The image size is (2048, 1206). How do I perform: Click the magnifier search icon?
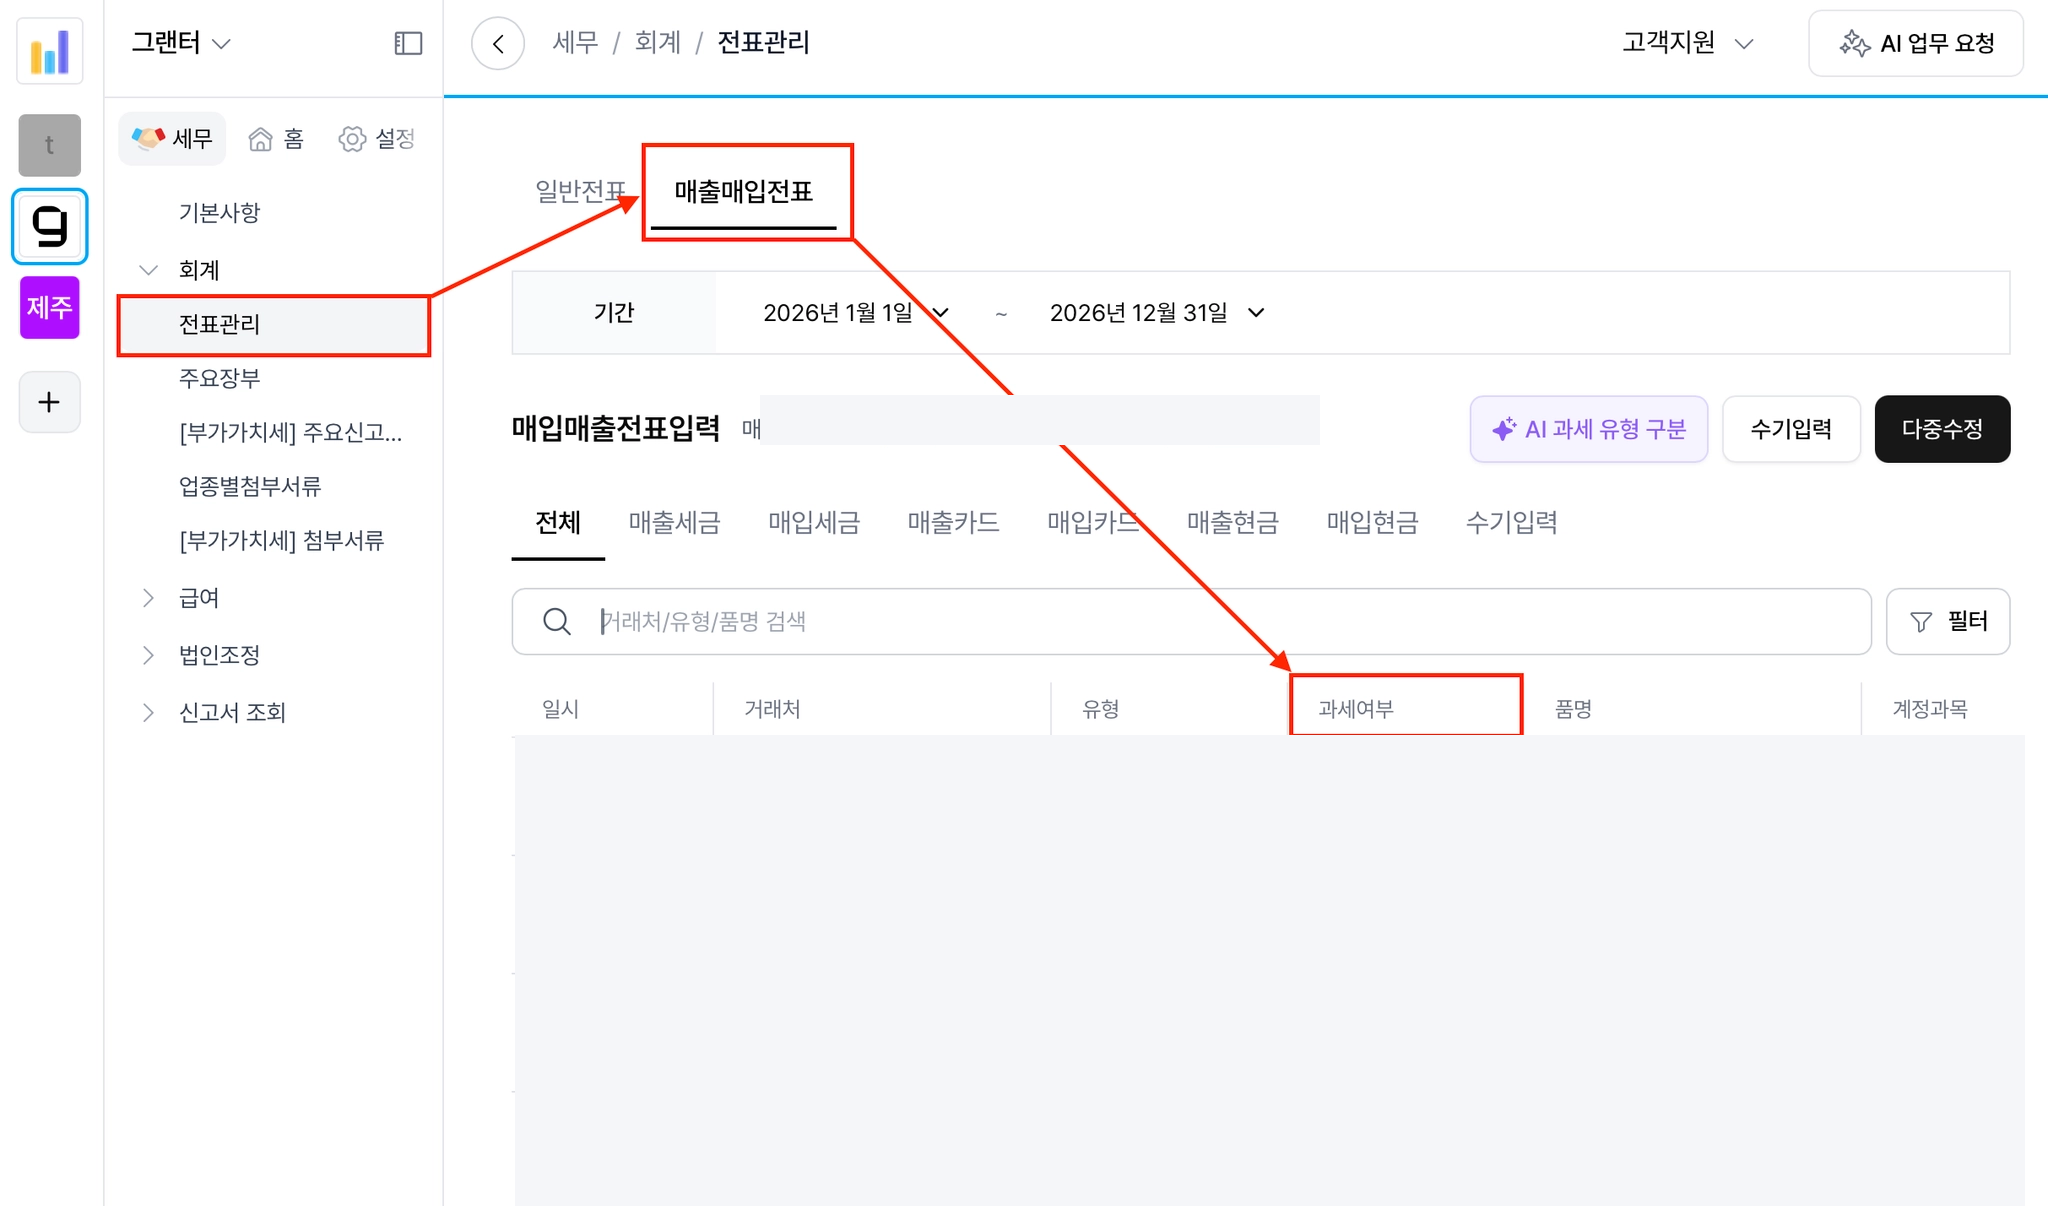click(557, 621)
